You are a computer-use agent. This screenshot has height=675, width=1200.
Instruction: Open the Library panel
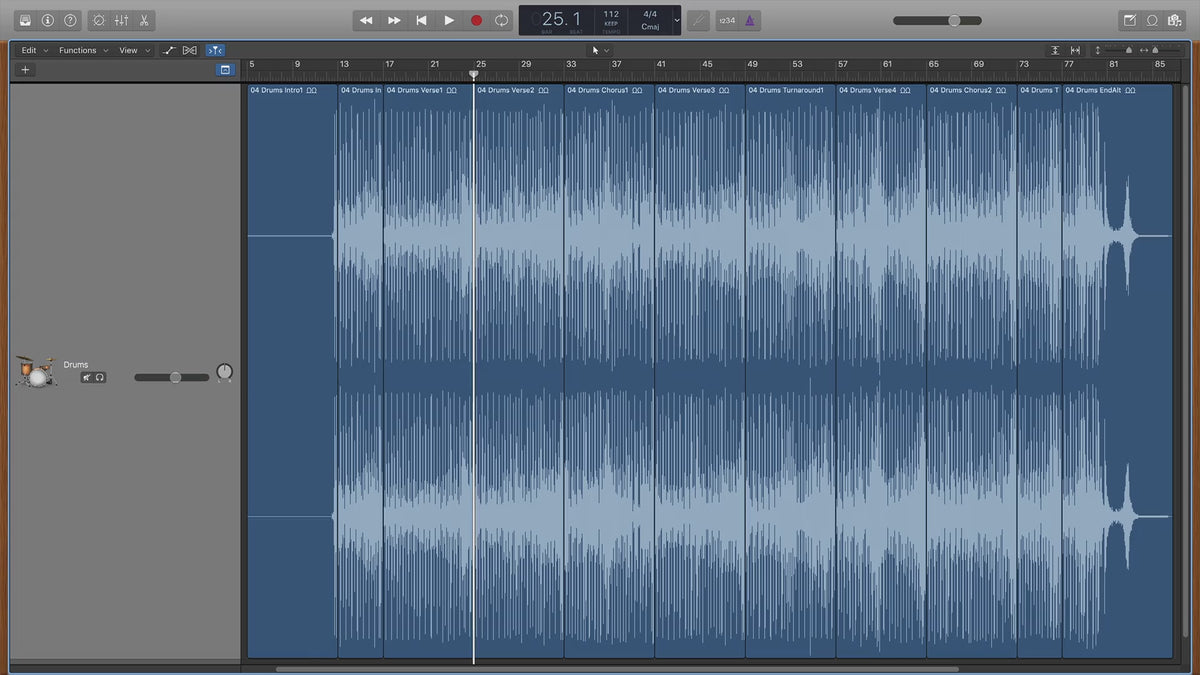coord(25,20)
